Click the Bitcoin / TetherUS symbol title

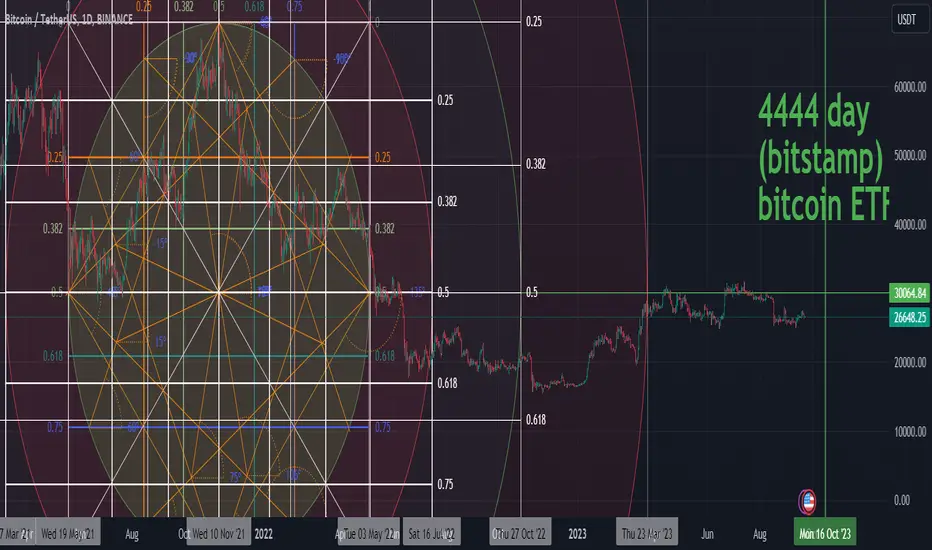coord(68,19)
